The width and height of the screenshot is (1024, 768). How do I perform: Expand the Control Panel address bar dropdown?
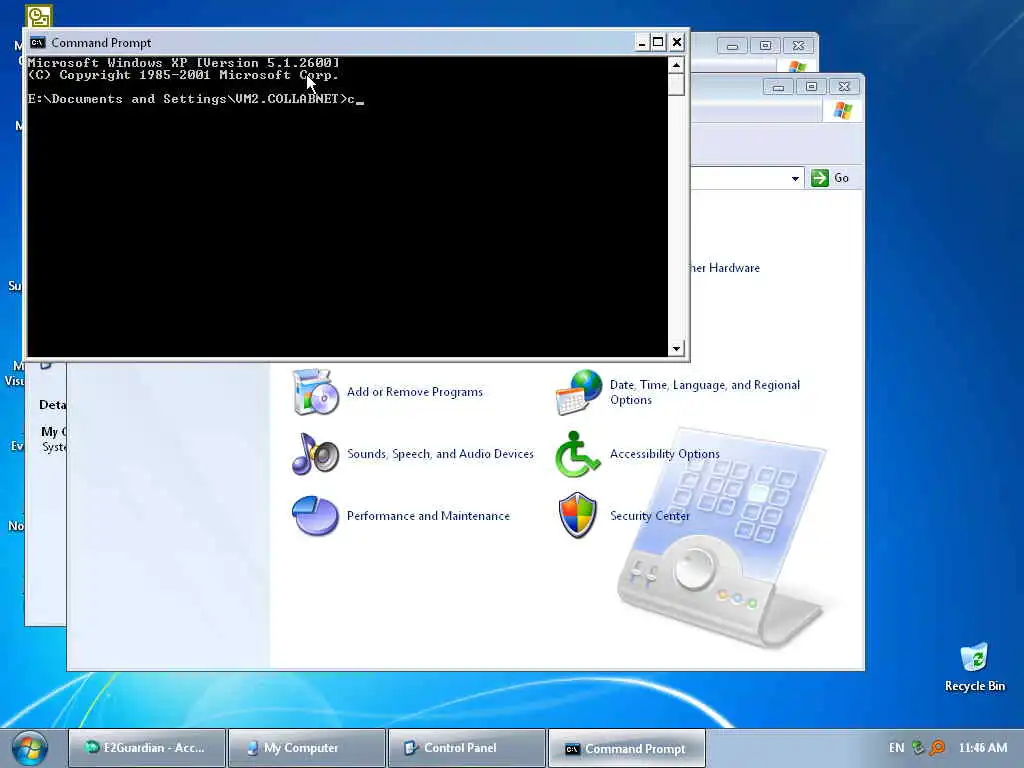pos(795,178)
